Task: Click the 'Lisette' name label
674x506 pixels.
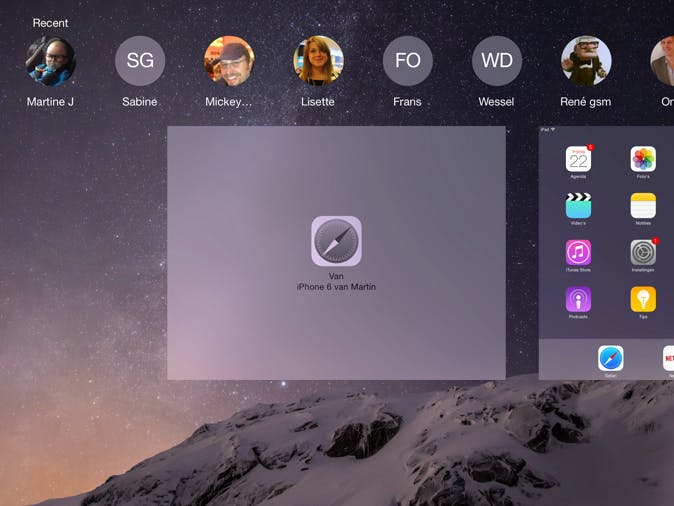Action: click(x=318, y=102)
